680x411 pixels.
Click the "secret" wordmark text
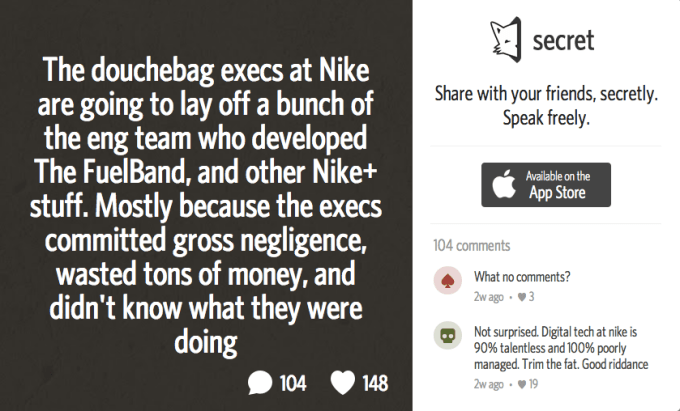563,41
